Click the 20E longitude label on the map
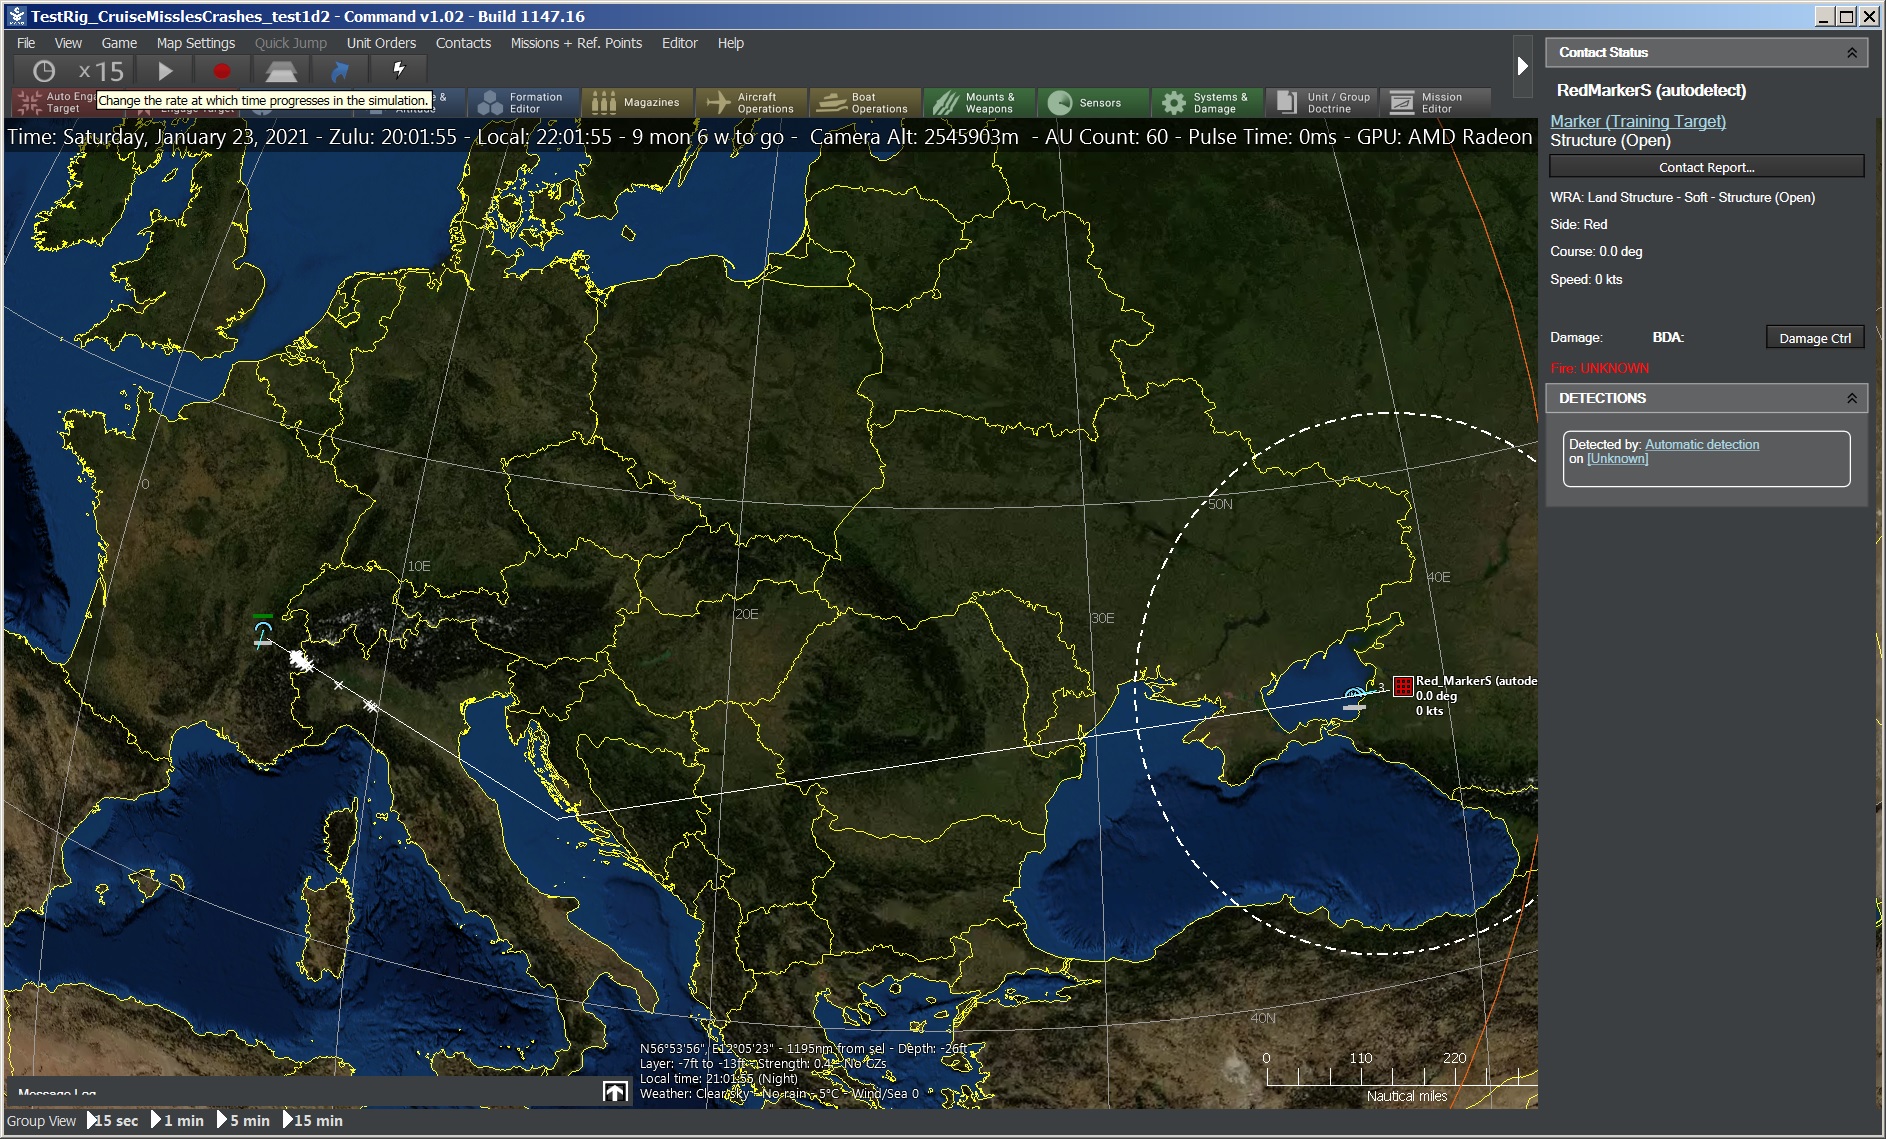 (747, 614)
